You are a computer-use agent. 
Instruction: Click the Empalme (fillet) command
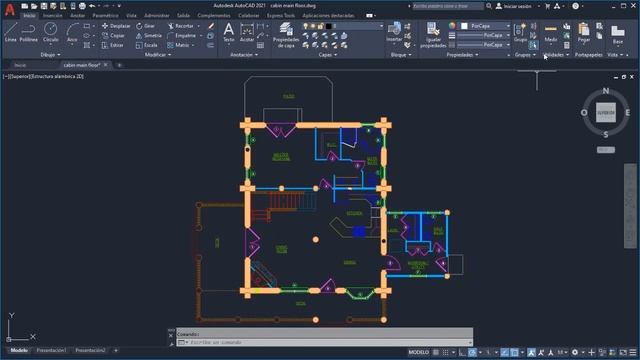(x=182, y=36)
